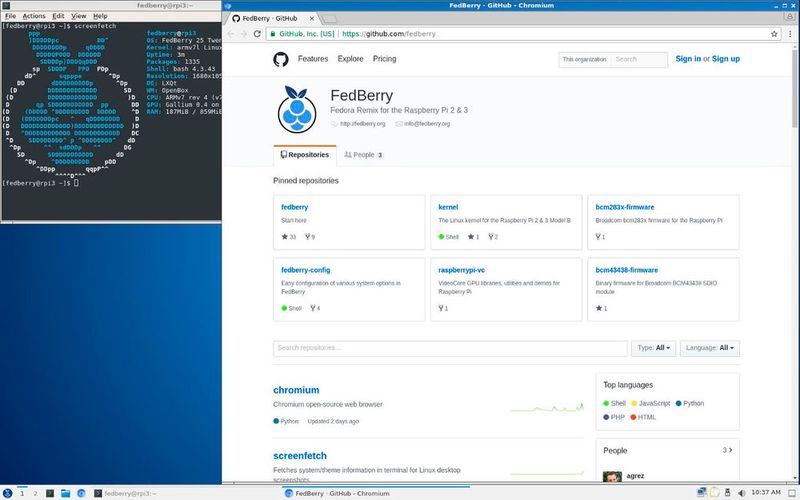Filter by JavaScript in Top languages

tap(651, 403)
